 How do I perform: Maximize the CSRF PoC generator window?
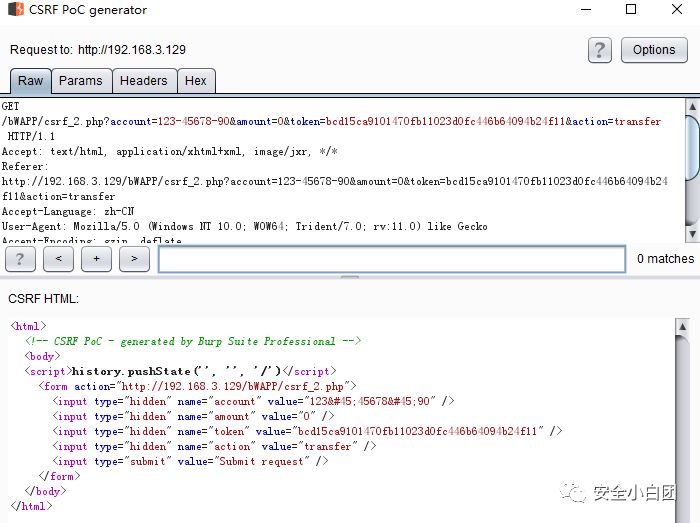pyautogui.click(x=631, y=9)
